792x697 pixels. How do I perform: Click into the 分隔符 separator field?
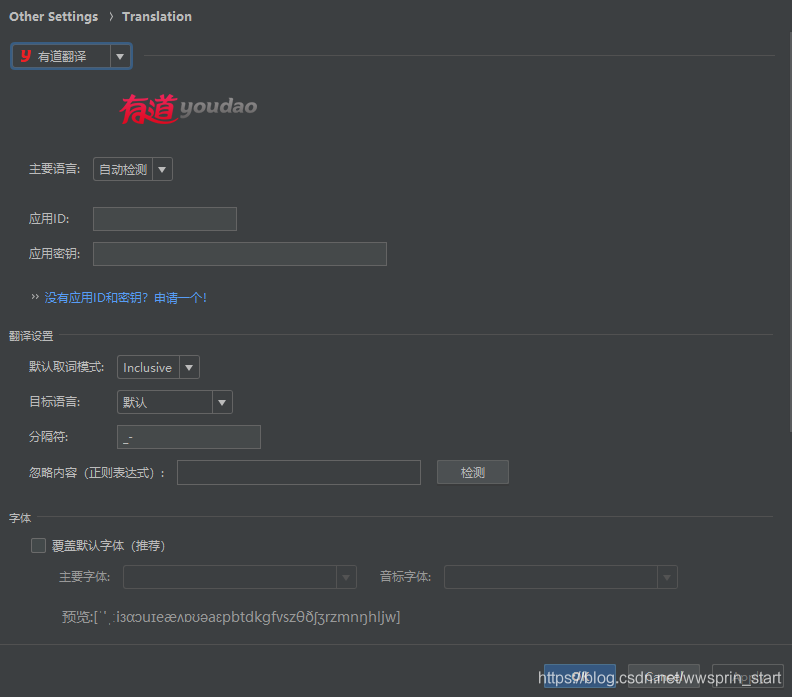pyautogui.click(x=189, y=437)
